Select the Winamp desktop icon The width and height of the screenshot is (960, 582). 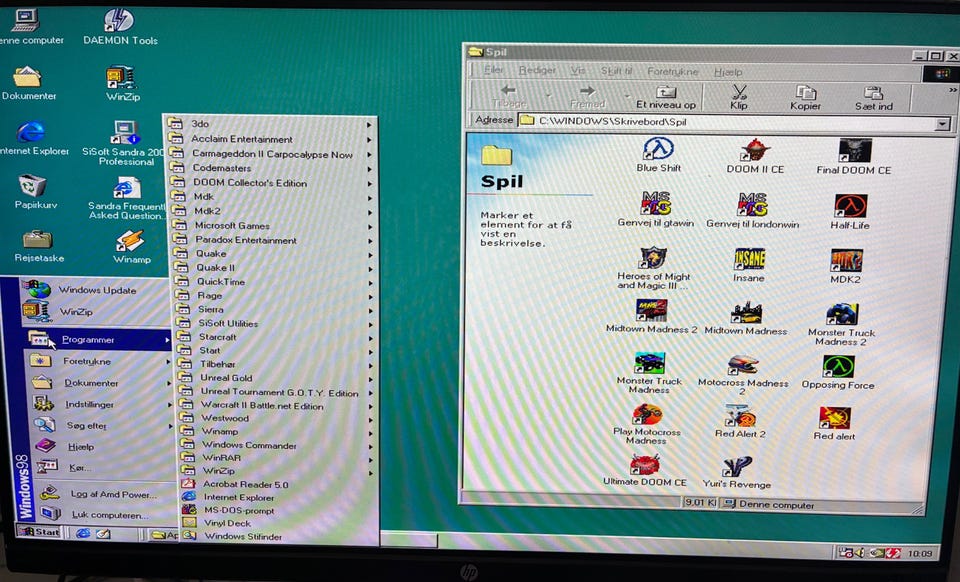[131, 247]
